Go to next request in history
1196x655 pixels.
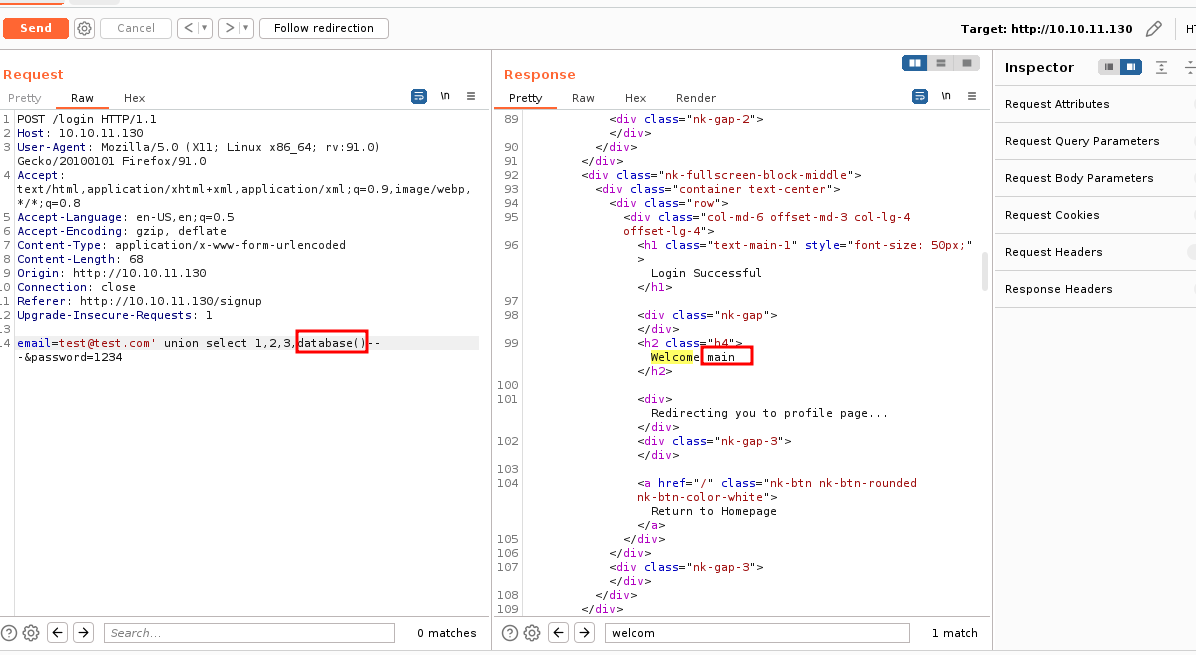click(x=229, y=28)
